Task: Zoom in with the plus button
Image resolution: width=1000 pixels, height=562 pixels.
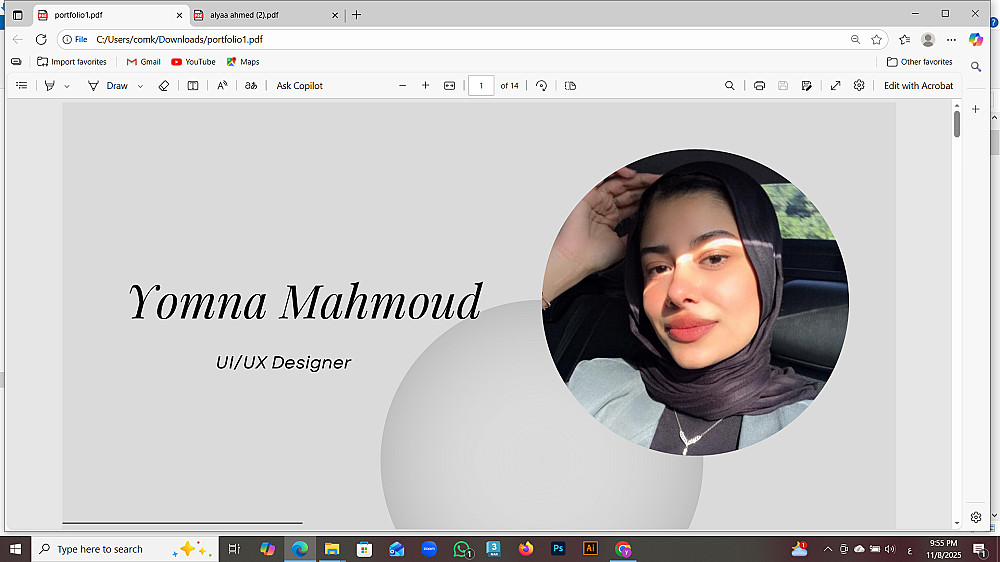Action: [x=425, y=85]
